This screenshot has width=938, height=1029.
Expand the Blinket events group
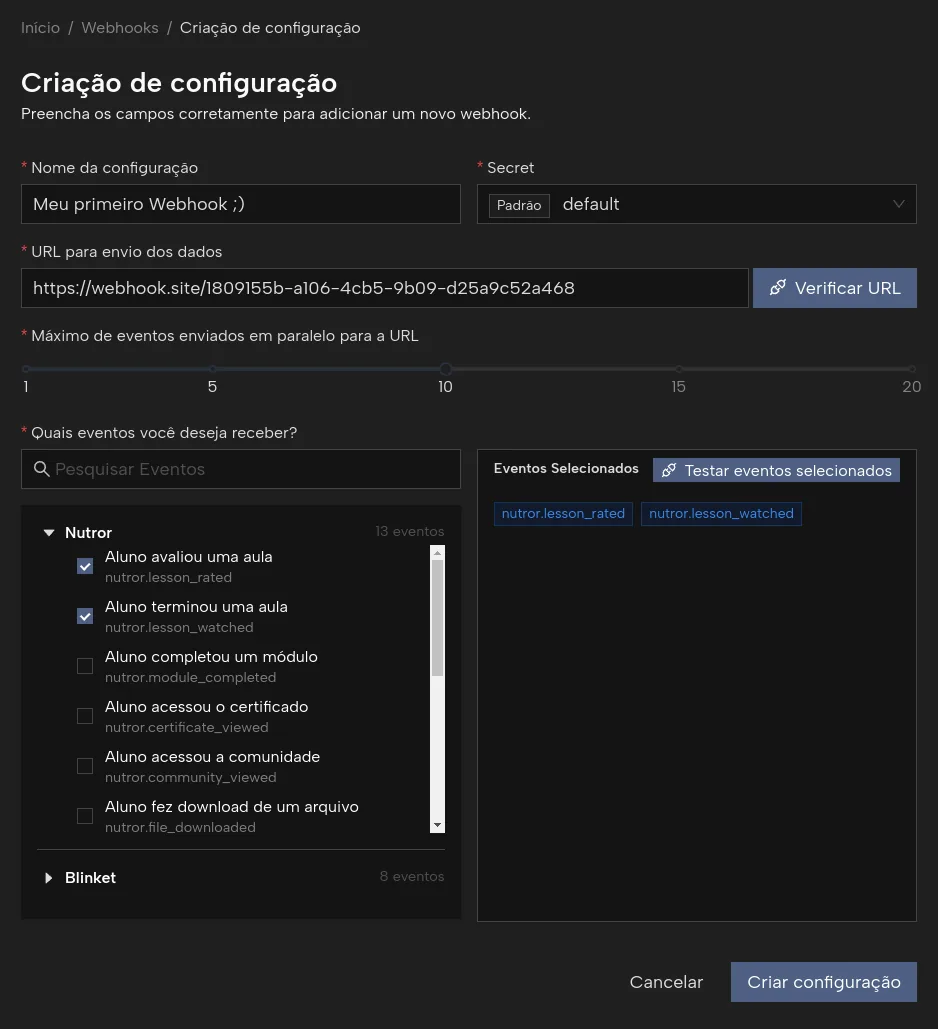[x=49, y=877]
